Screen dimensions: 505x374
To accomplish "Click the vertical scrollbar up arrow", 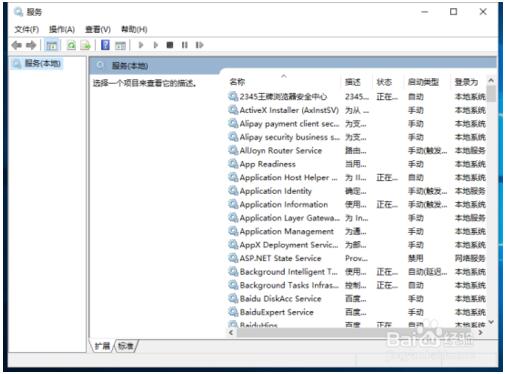I will pyautogui.click(x=491, y=80).
